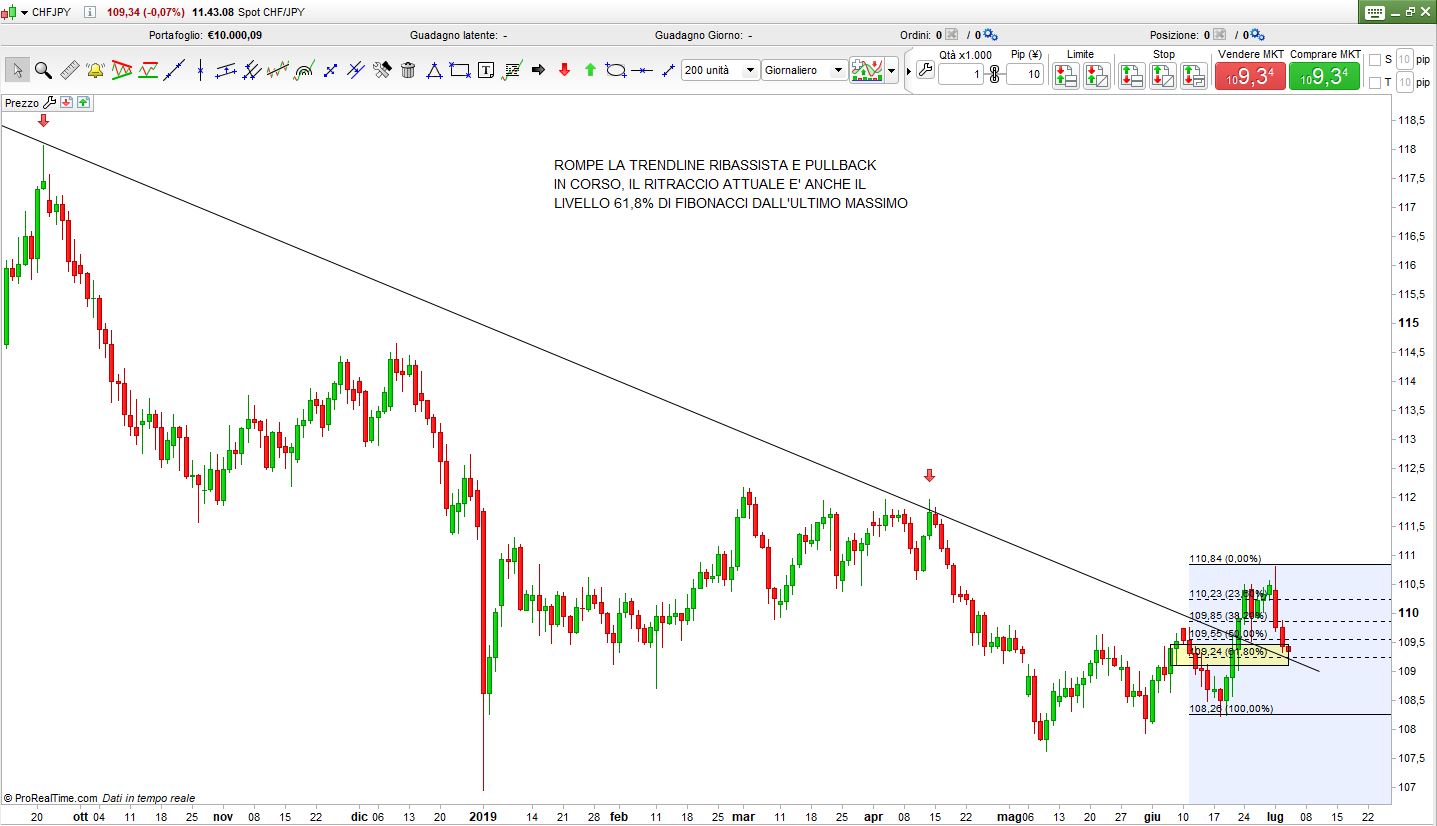This screenshot has width=1437, height=826.
Task: Open the alert bell tool
Action: click(95, 70)
